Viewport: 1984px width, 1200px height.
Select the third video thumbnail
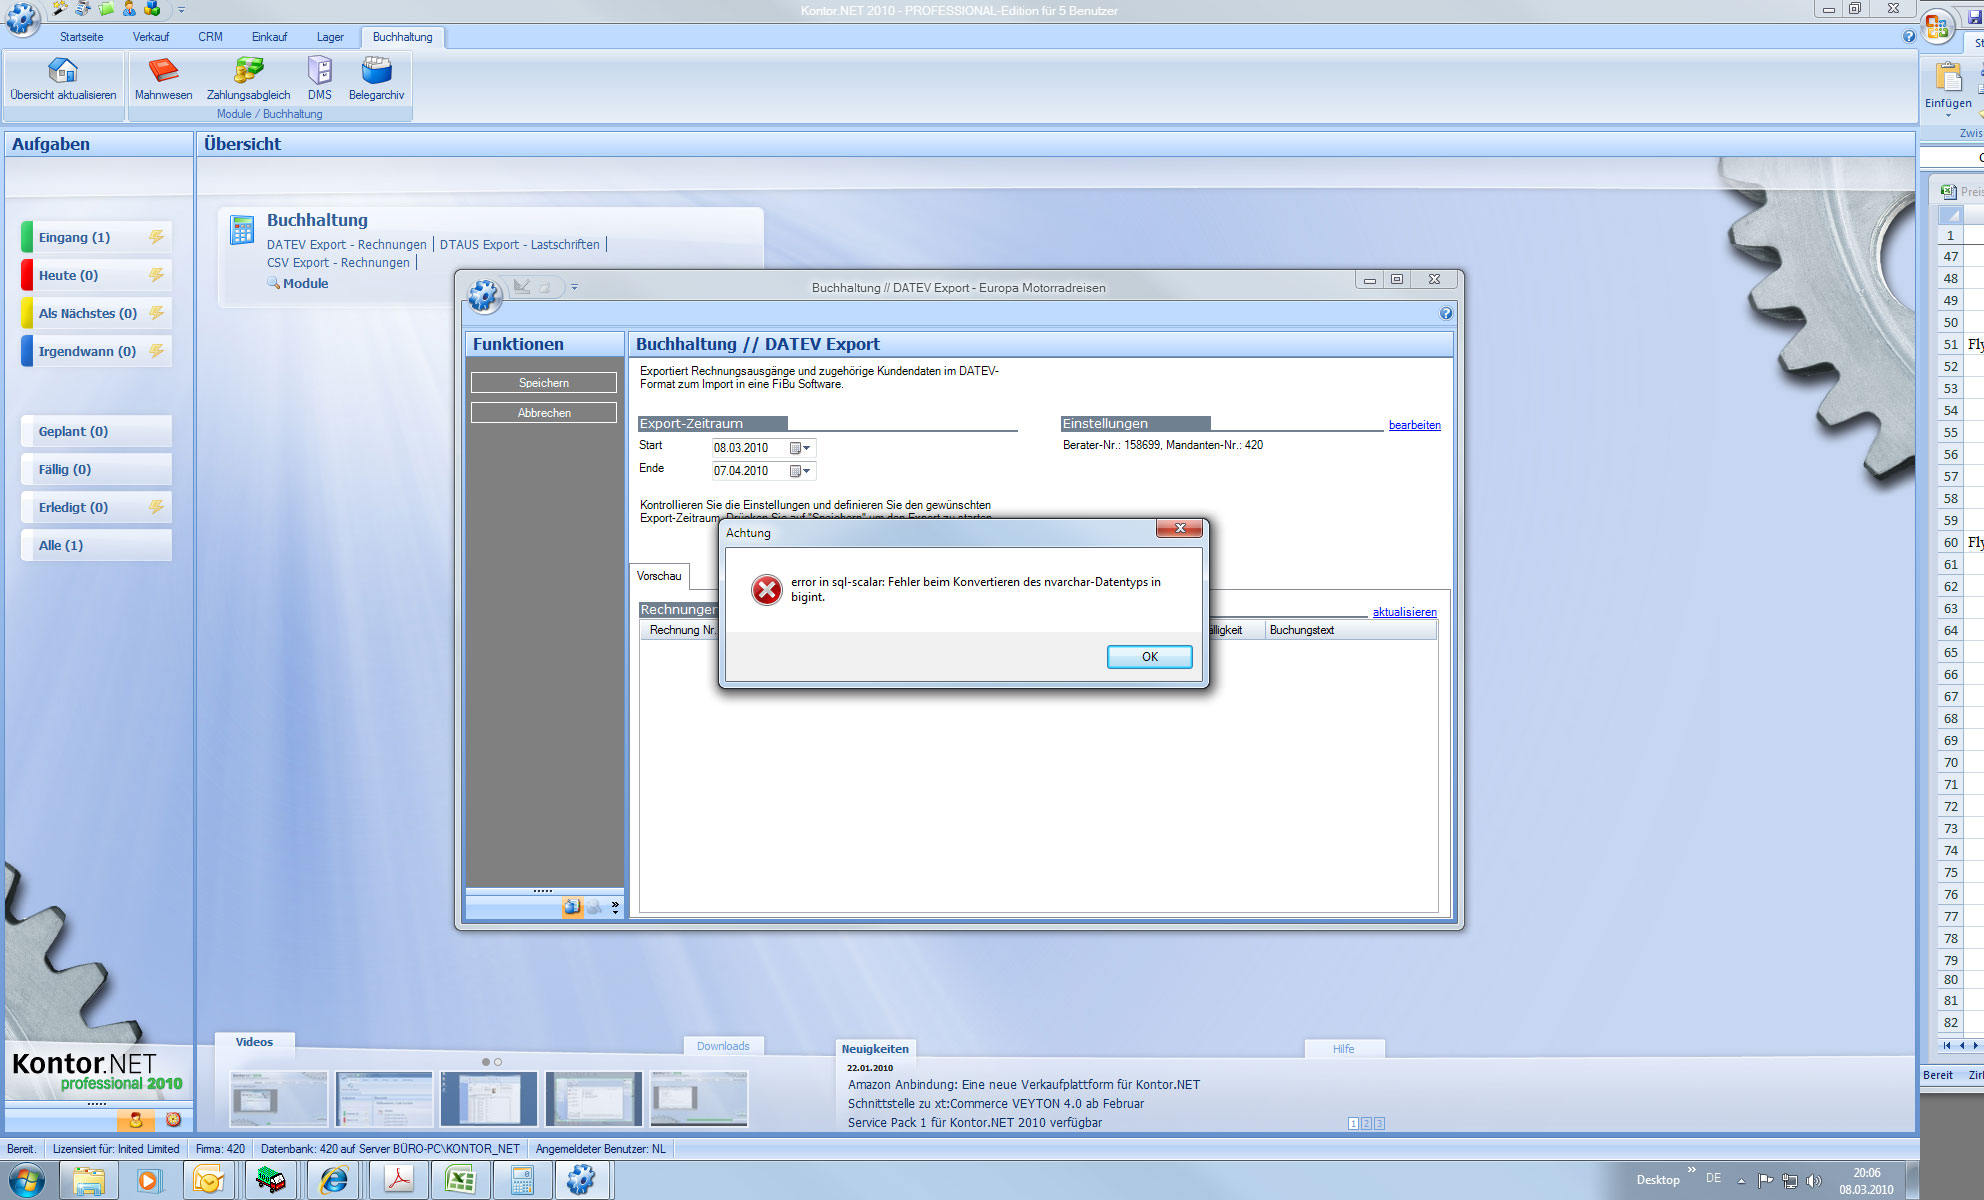488,1098
